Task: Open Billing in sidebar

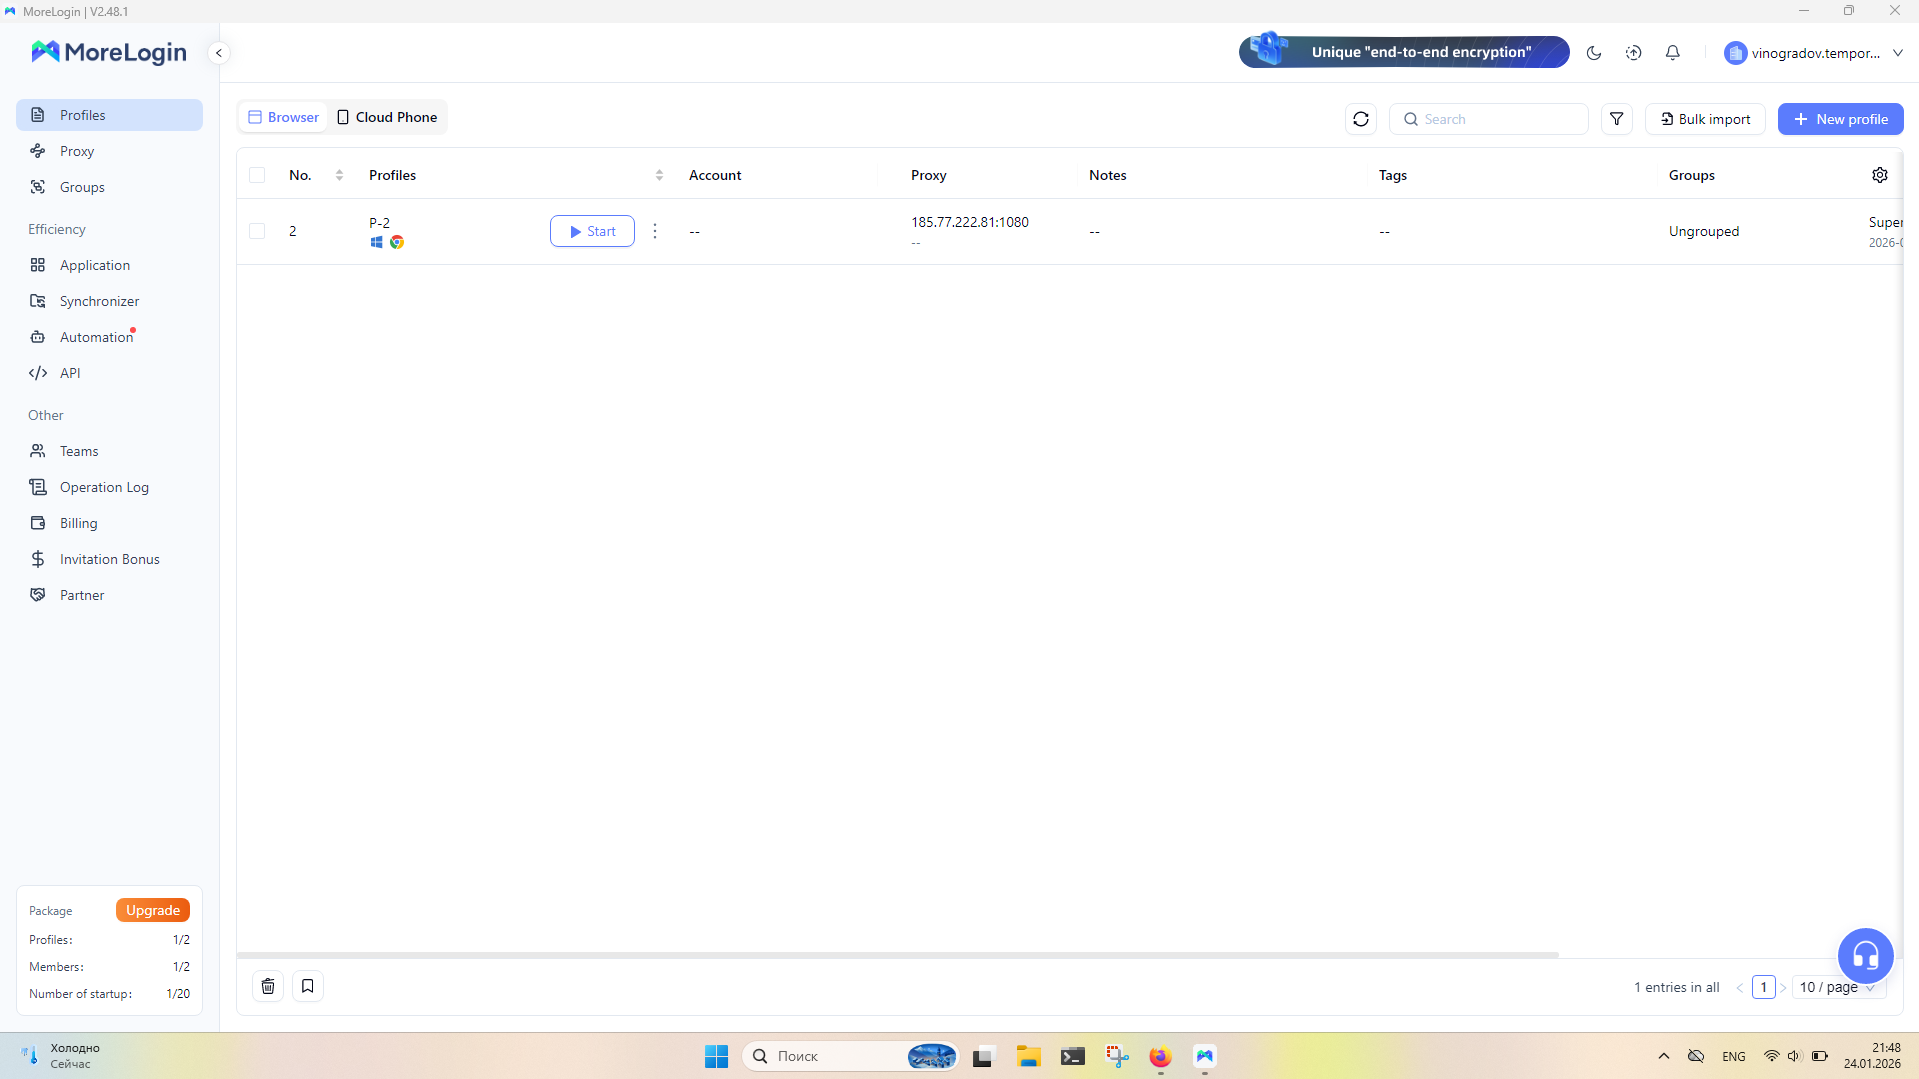Action: [x=110, y=523]
